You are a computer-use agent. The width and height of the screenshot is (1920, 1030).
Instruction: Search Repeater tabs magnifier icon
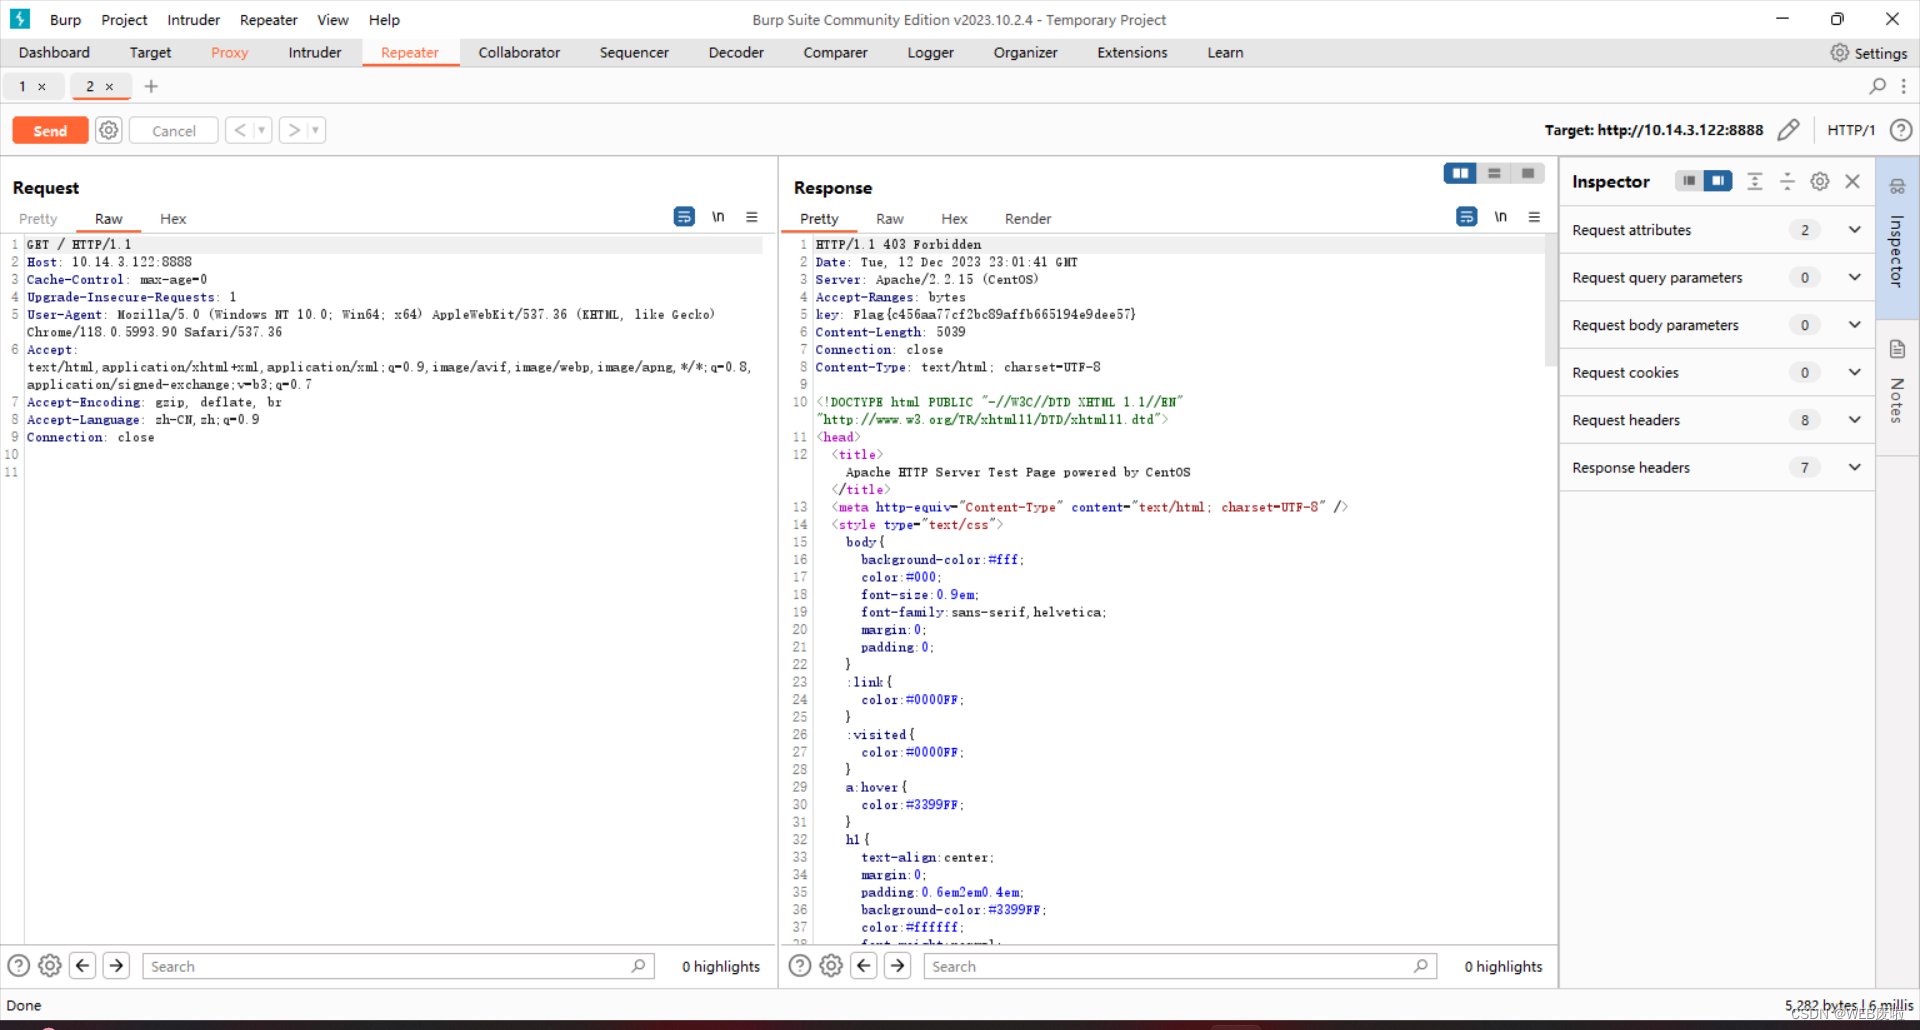[x=1878, y=86]
